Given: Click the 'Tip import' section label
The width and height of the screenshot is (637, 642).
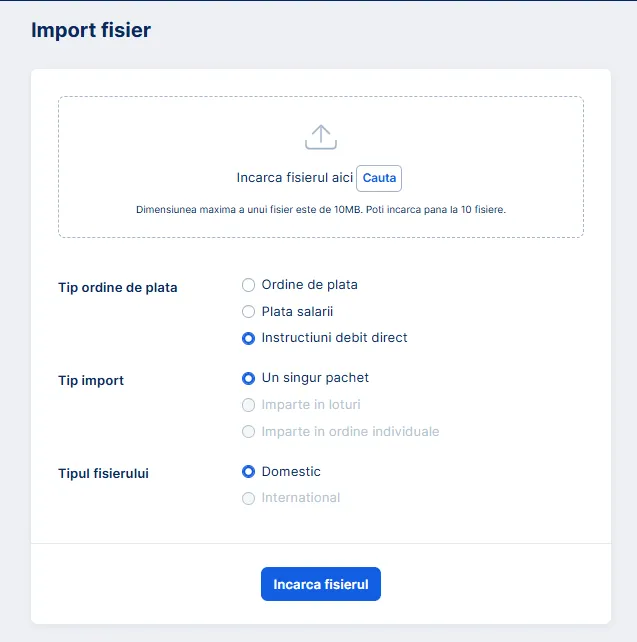Looking at the screenshot, I should (91, 381).
